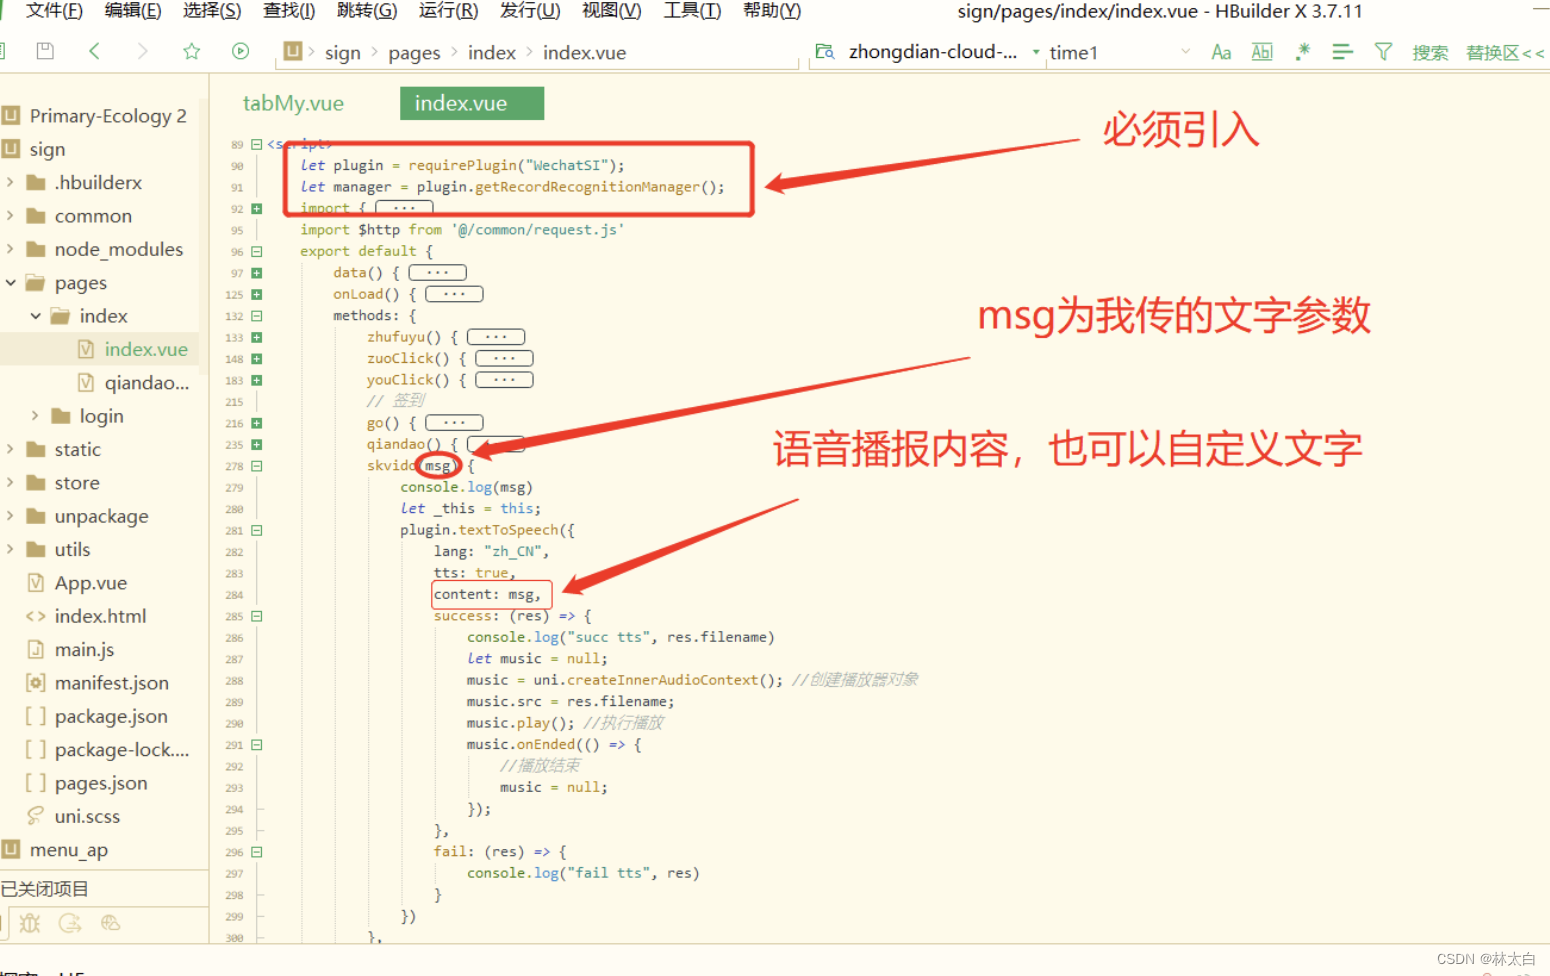The image size is (1550, 976).
Task: Fold the export default block on line 96
Action: 257,252
